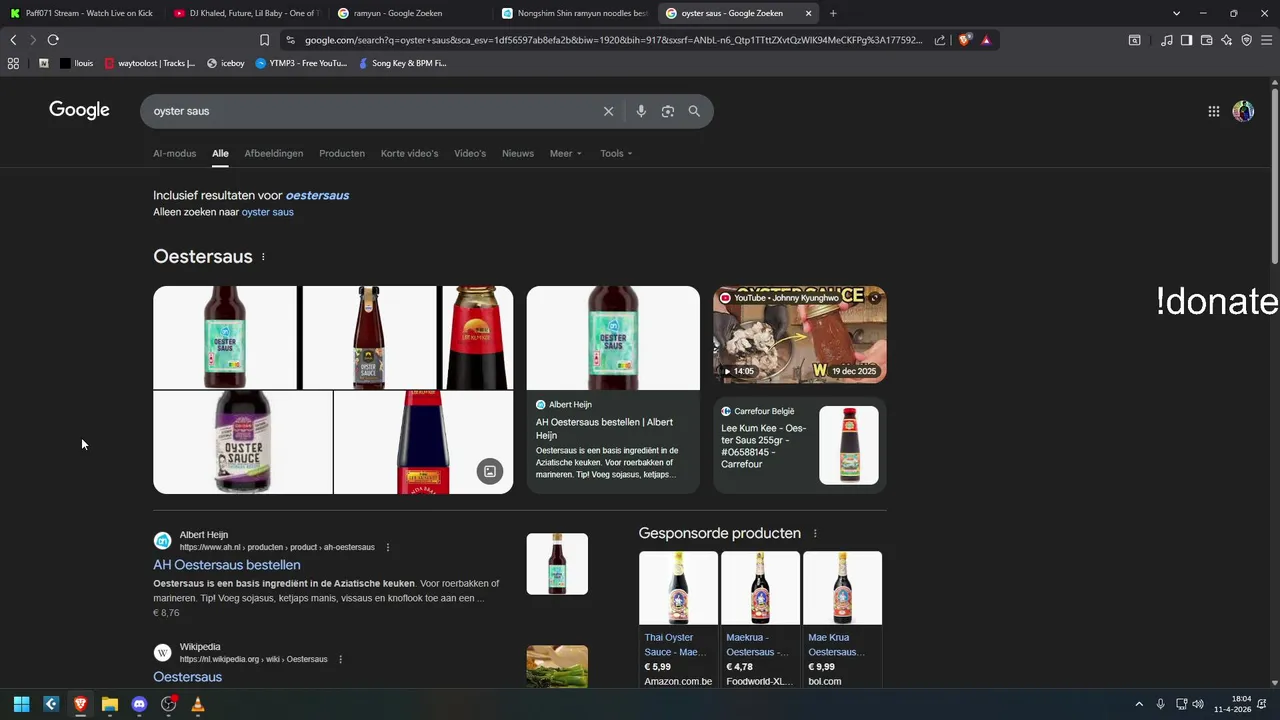Open the tab search dropdown arrow
1280x720 pixels.
coord(1176,13)
